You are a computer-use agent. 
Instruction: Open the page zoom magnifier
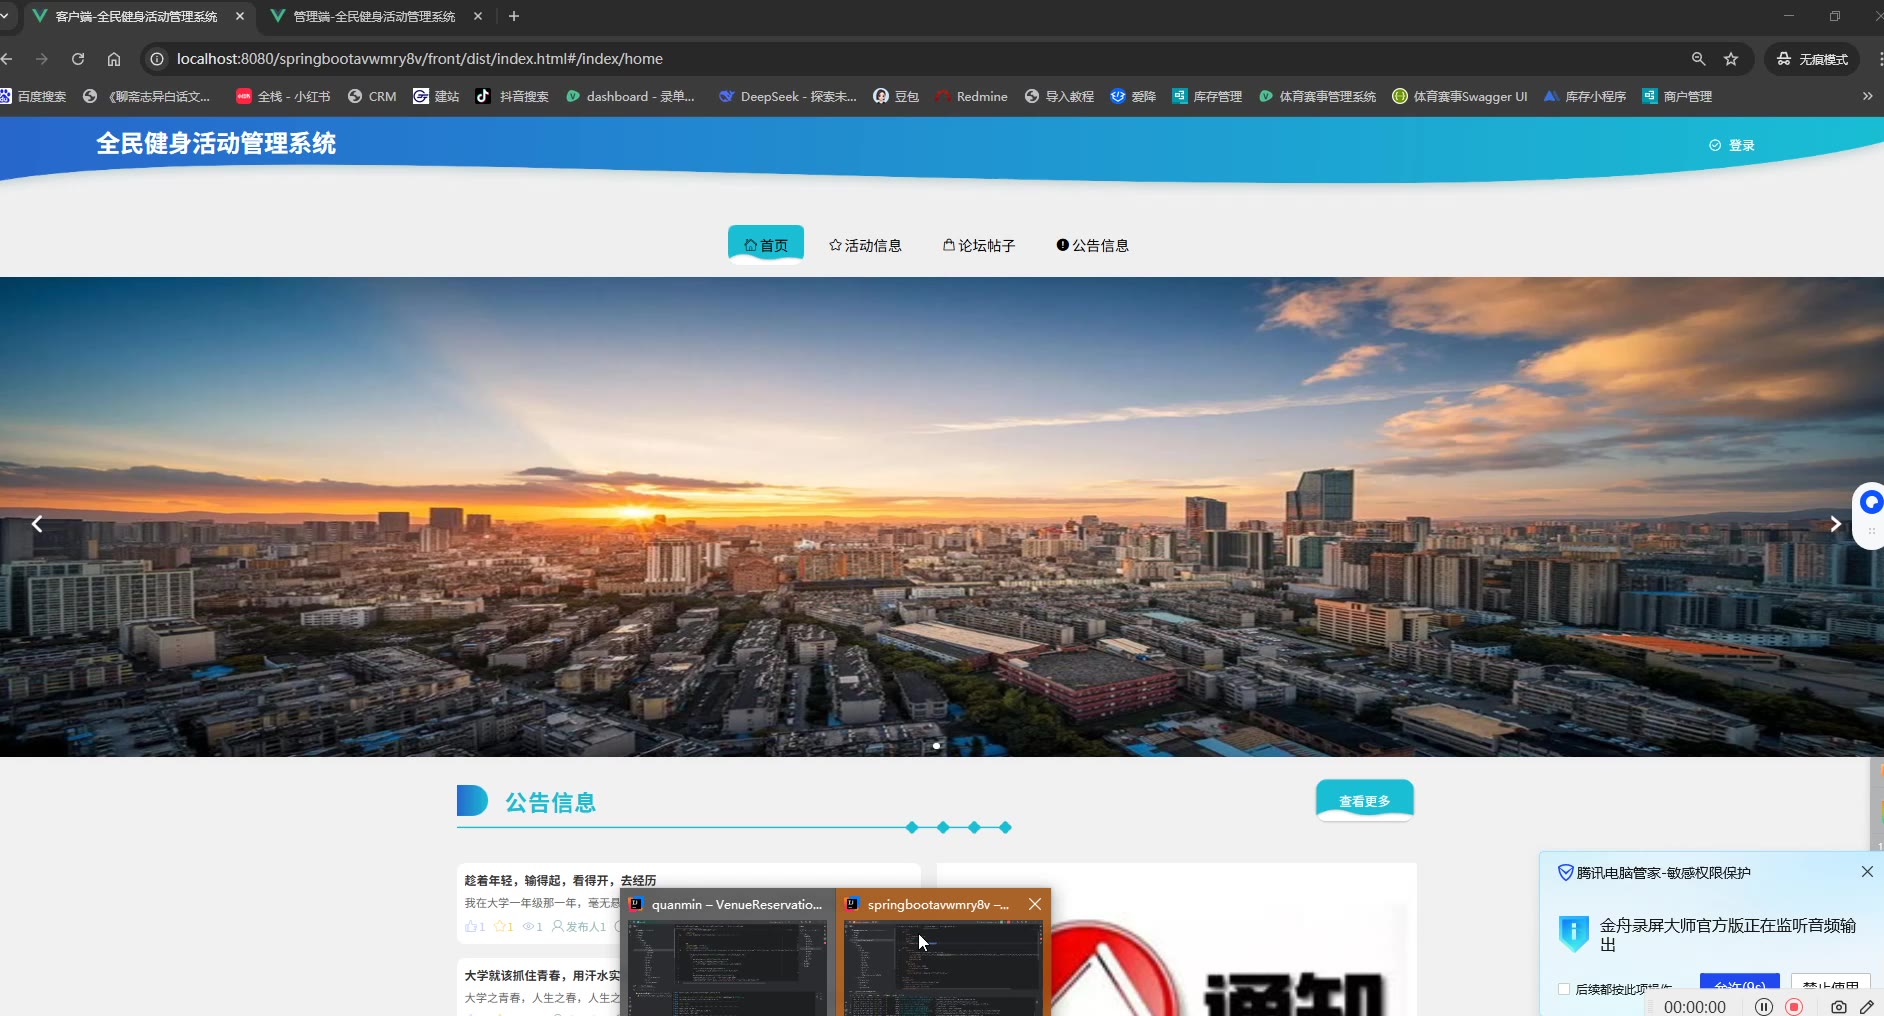1698,59
